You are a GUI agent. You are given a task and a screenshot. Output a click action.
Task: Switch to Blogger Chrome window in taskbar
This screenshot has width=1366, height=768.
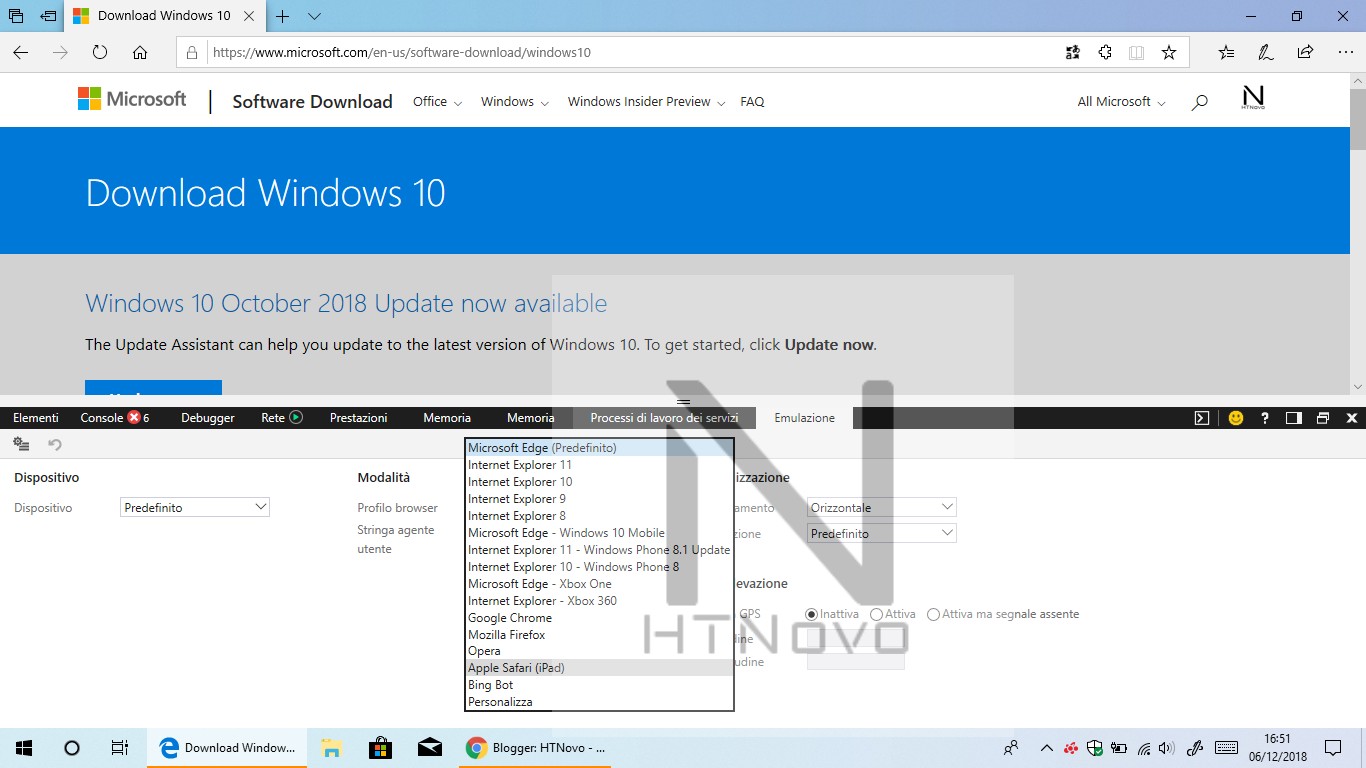point(536,747)
